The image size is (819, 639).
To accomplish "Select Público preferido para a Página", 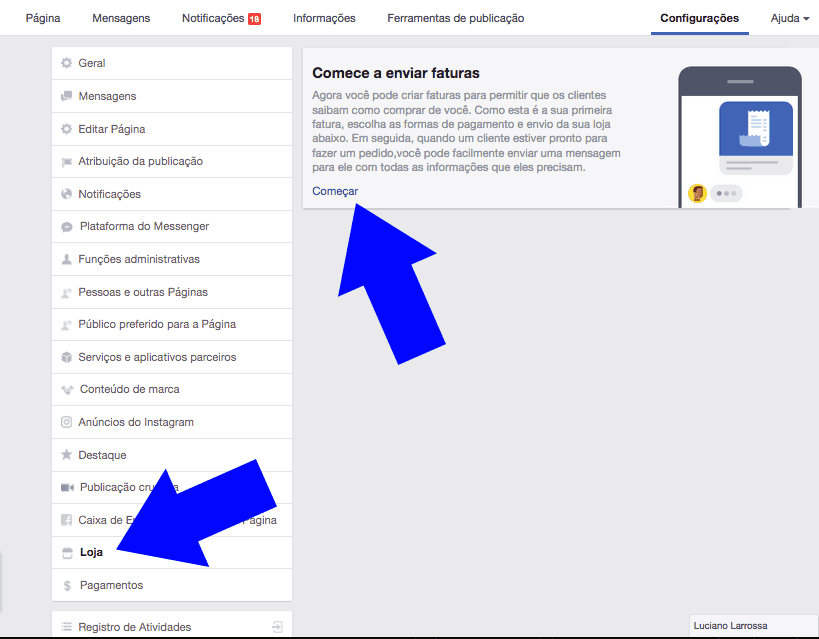I will (x=172, y=324).
